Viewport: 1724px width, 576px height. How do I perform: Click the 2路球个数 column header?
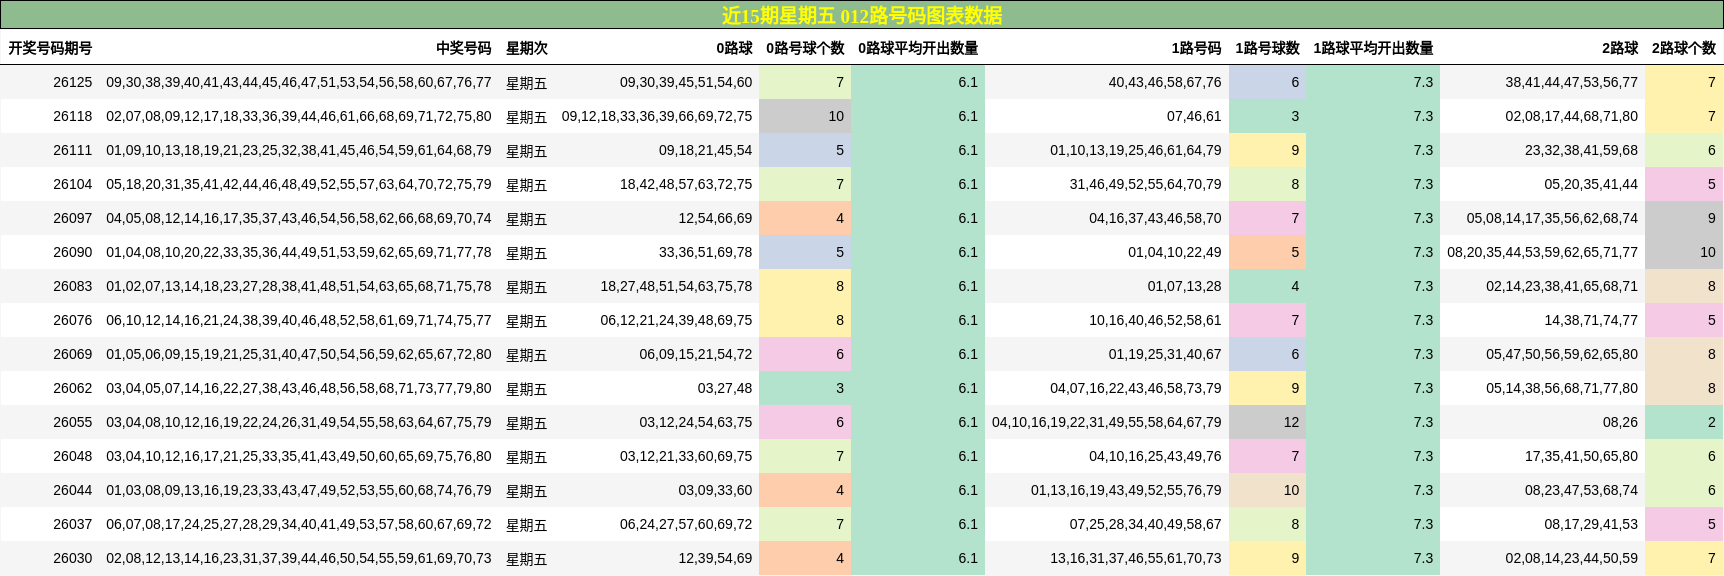(x=1683, y=48)
